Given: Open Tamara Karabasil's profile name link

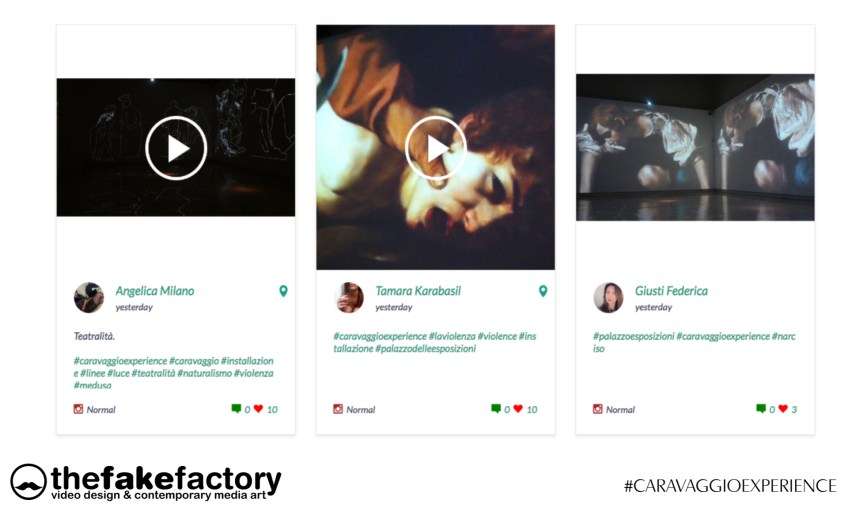Looking at the screenshot, I should 418,291.
